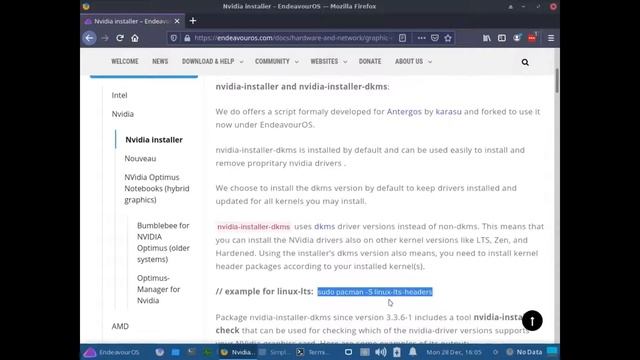The width and height of the screenshot is (640, 360).
Task: Switch to the Simpl... taskbar window
Action: (274, 352)
